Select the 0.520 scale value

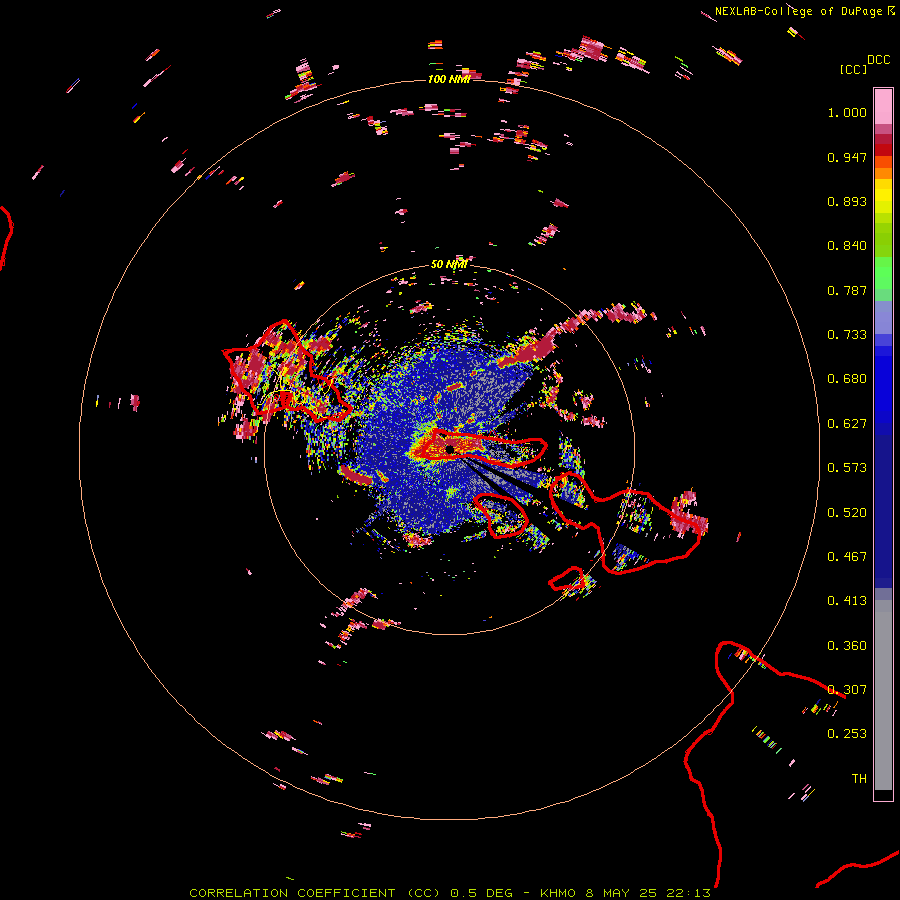click(x=847, y=513)
